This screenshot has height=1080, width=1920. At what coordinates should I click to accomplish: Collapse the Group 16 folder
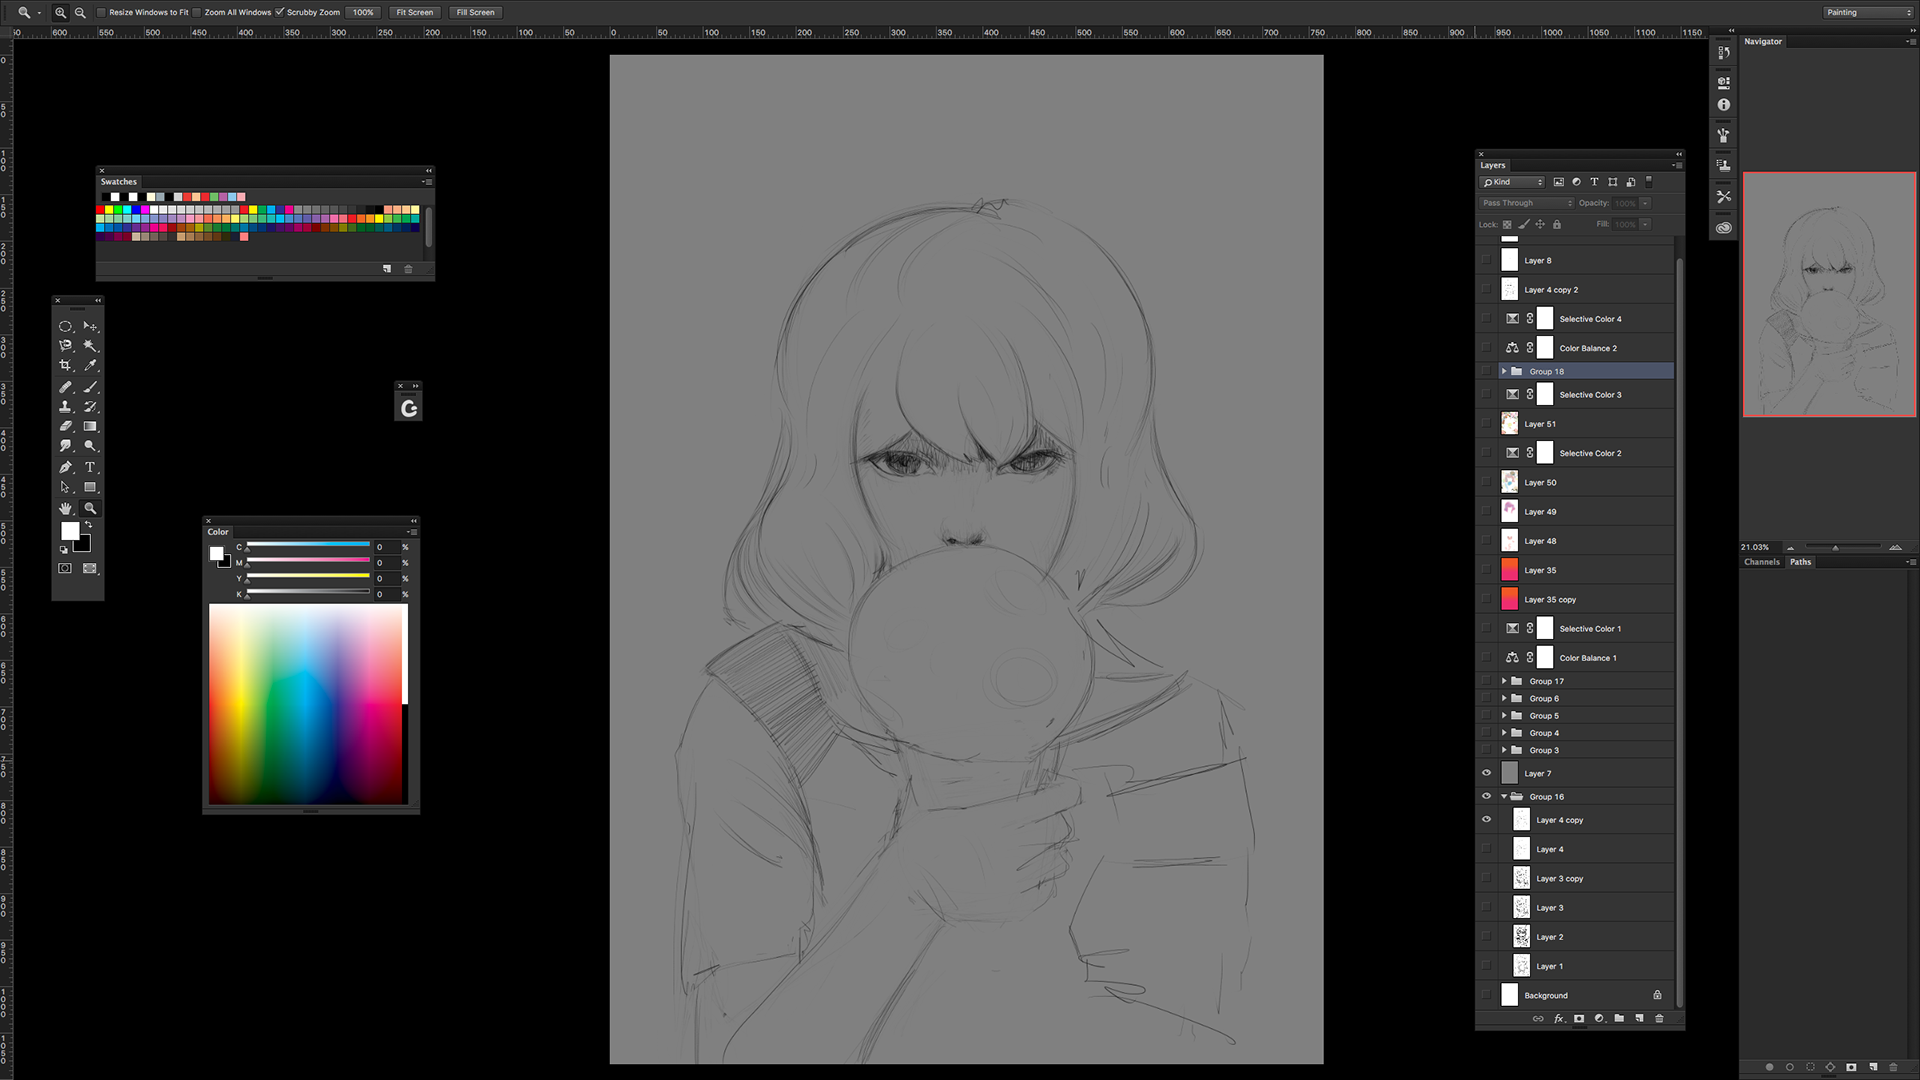coord(1504,797)
